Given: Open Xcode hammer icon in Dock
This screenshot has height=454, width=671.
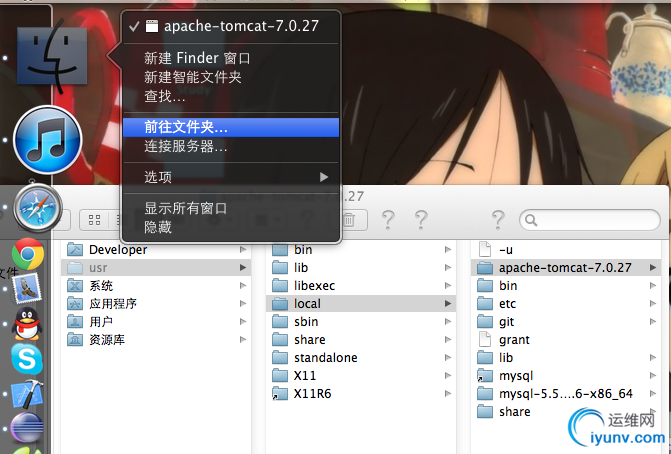Looking at the screenshot, I should point(27,394).
